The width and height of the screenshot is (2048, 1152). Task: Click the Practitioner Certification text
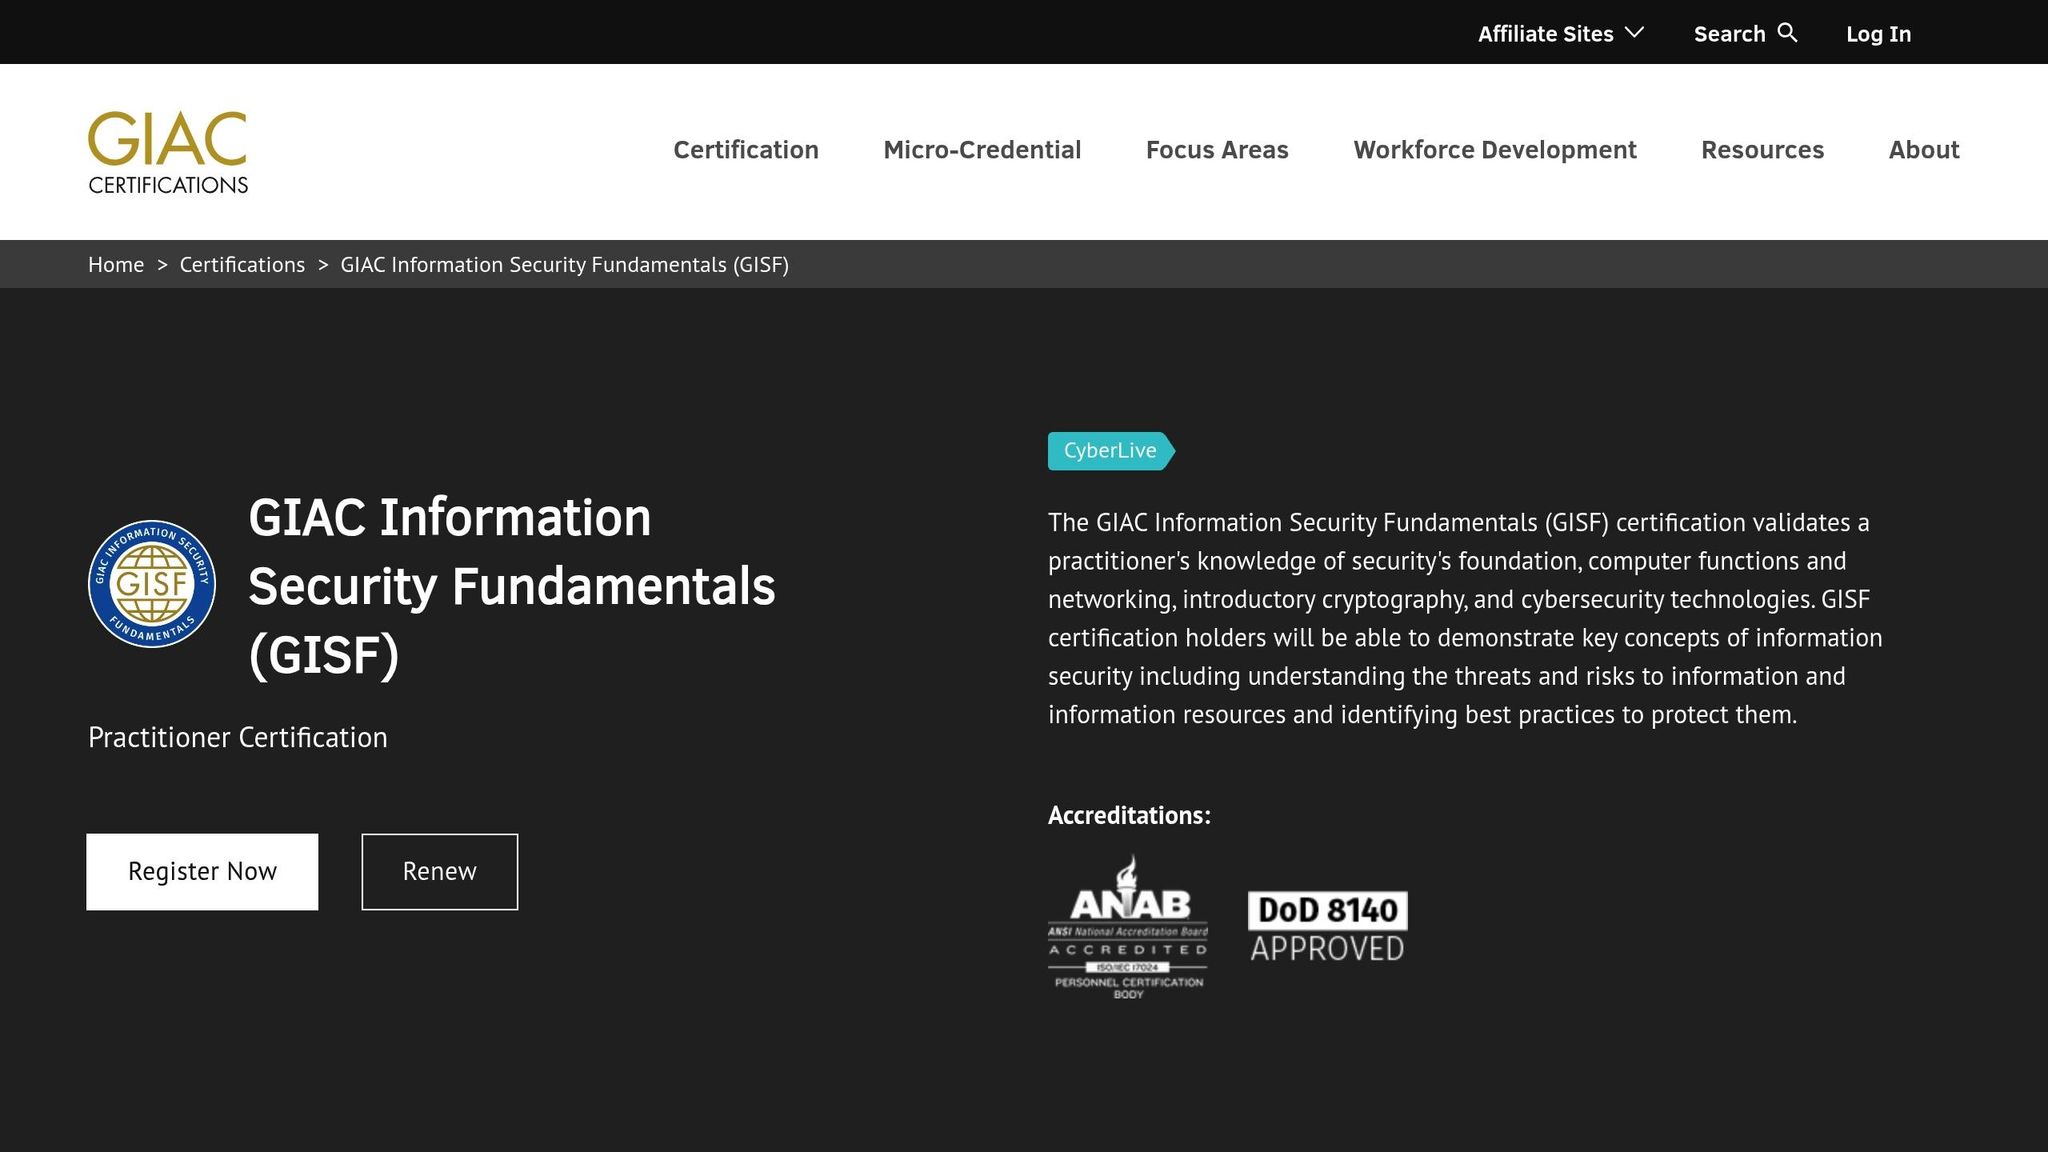pos(238,738)
